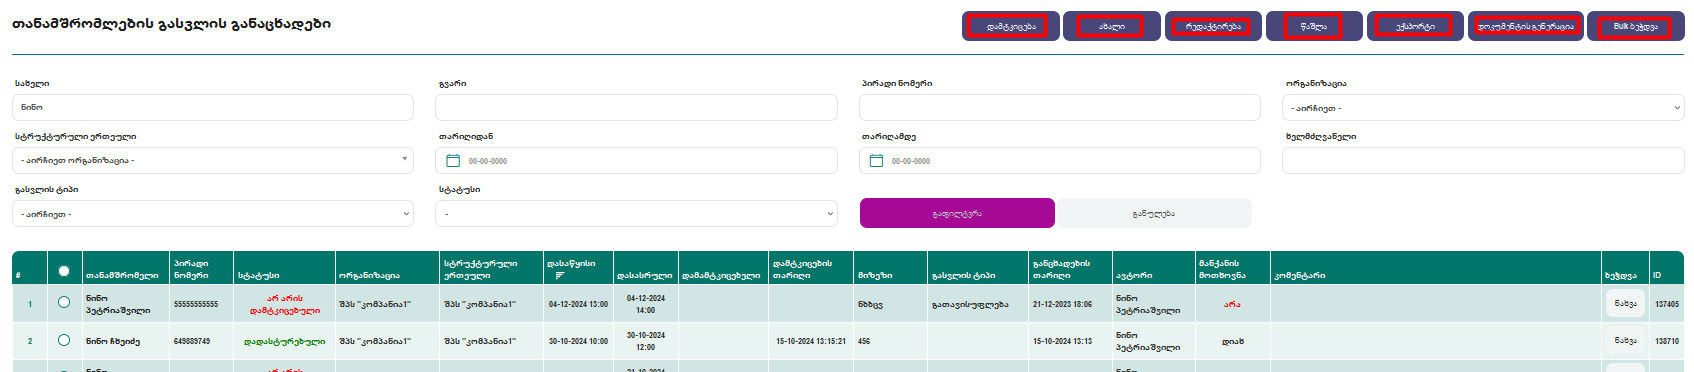Select the header radio button in table
This screenshot has height=372, width=1694.
(x=64, y=271)
